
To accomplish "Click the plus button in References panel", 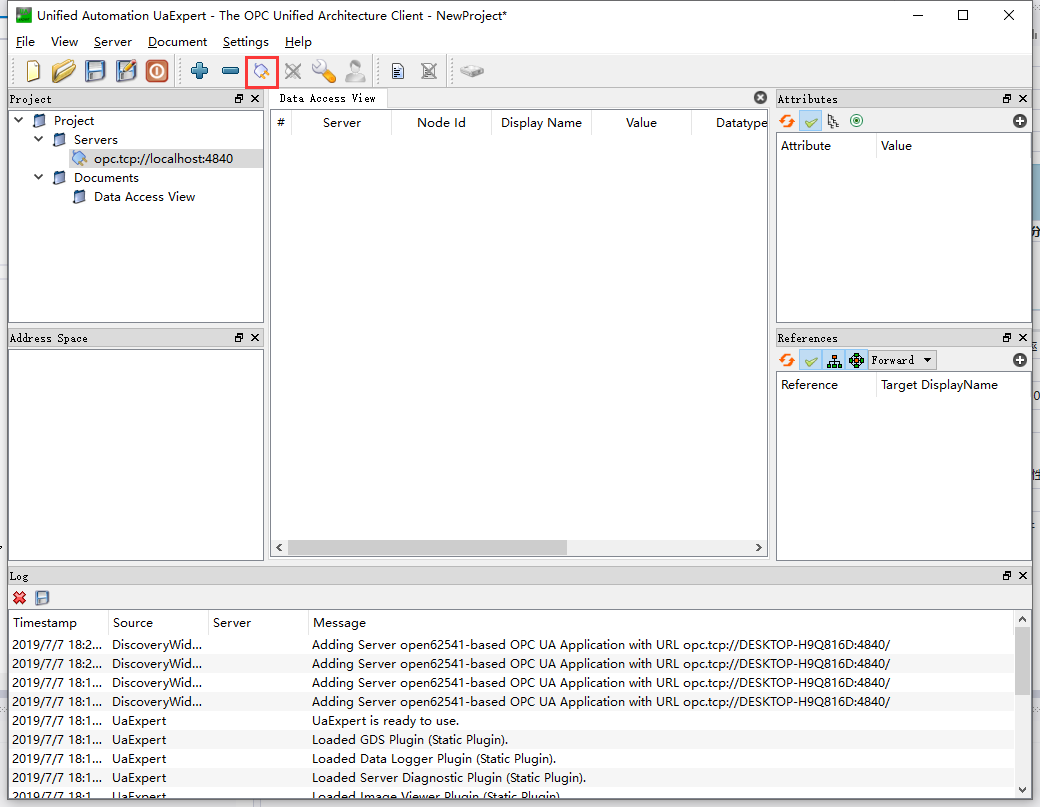I will 1020,360.
